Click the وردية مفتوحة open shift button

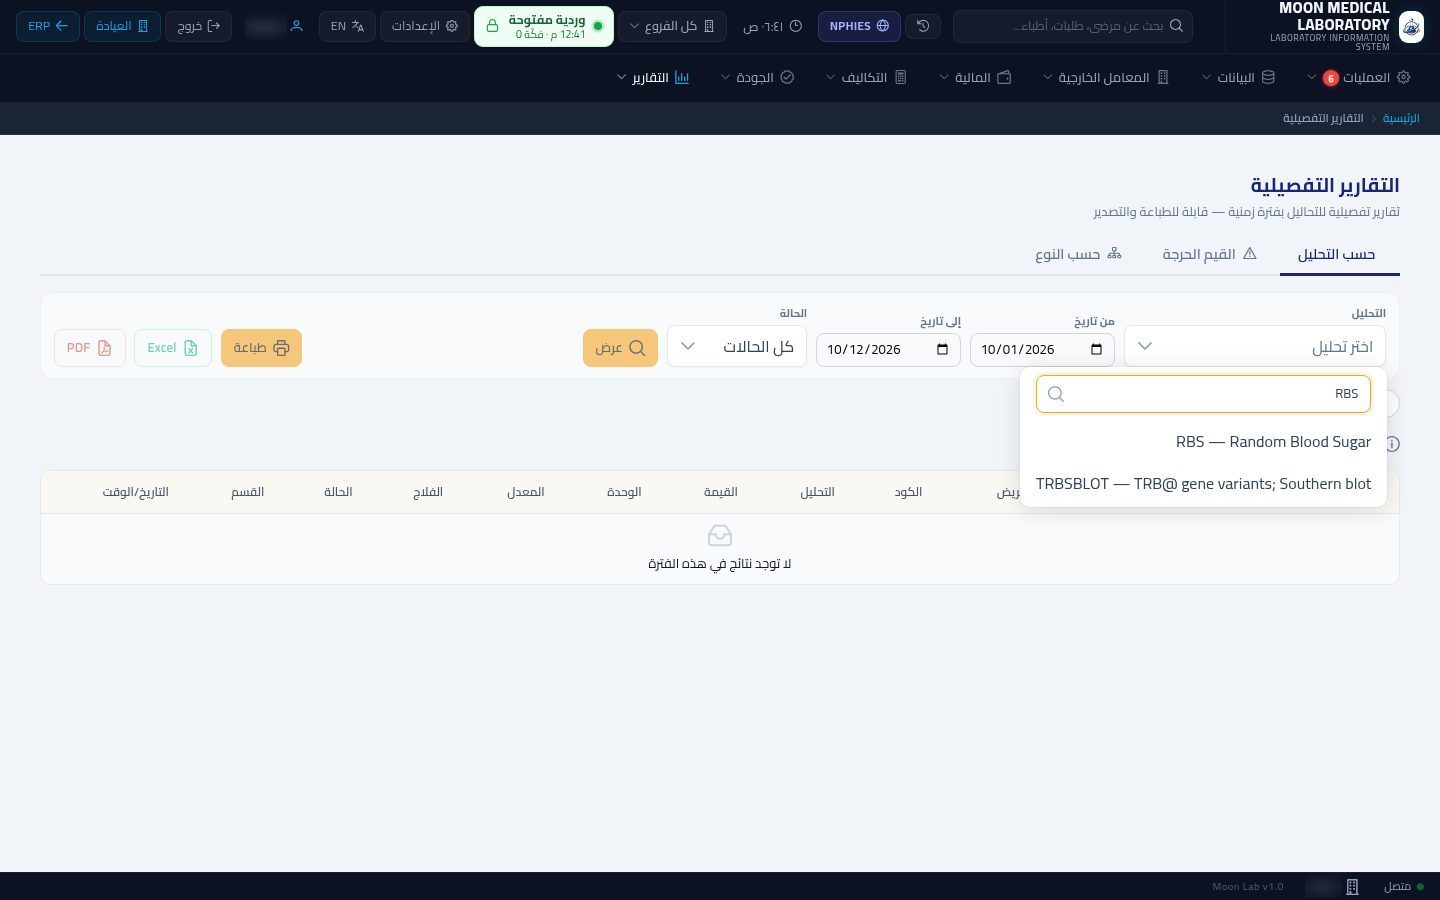pyautogui.click(x=544, y=26)
